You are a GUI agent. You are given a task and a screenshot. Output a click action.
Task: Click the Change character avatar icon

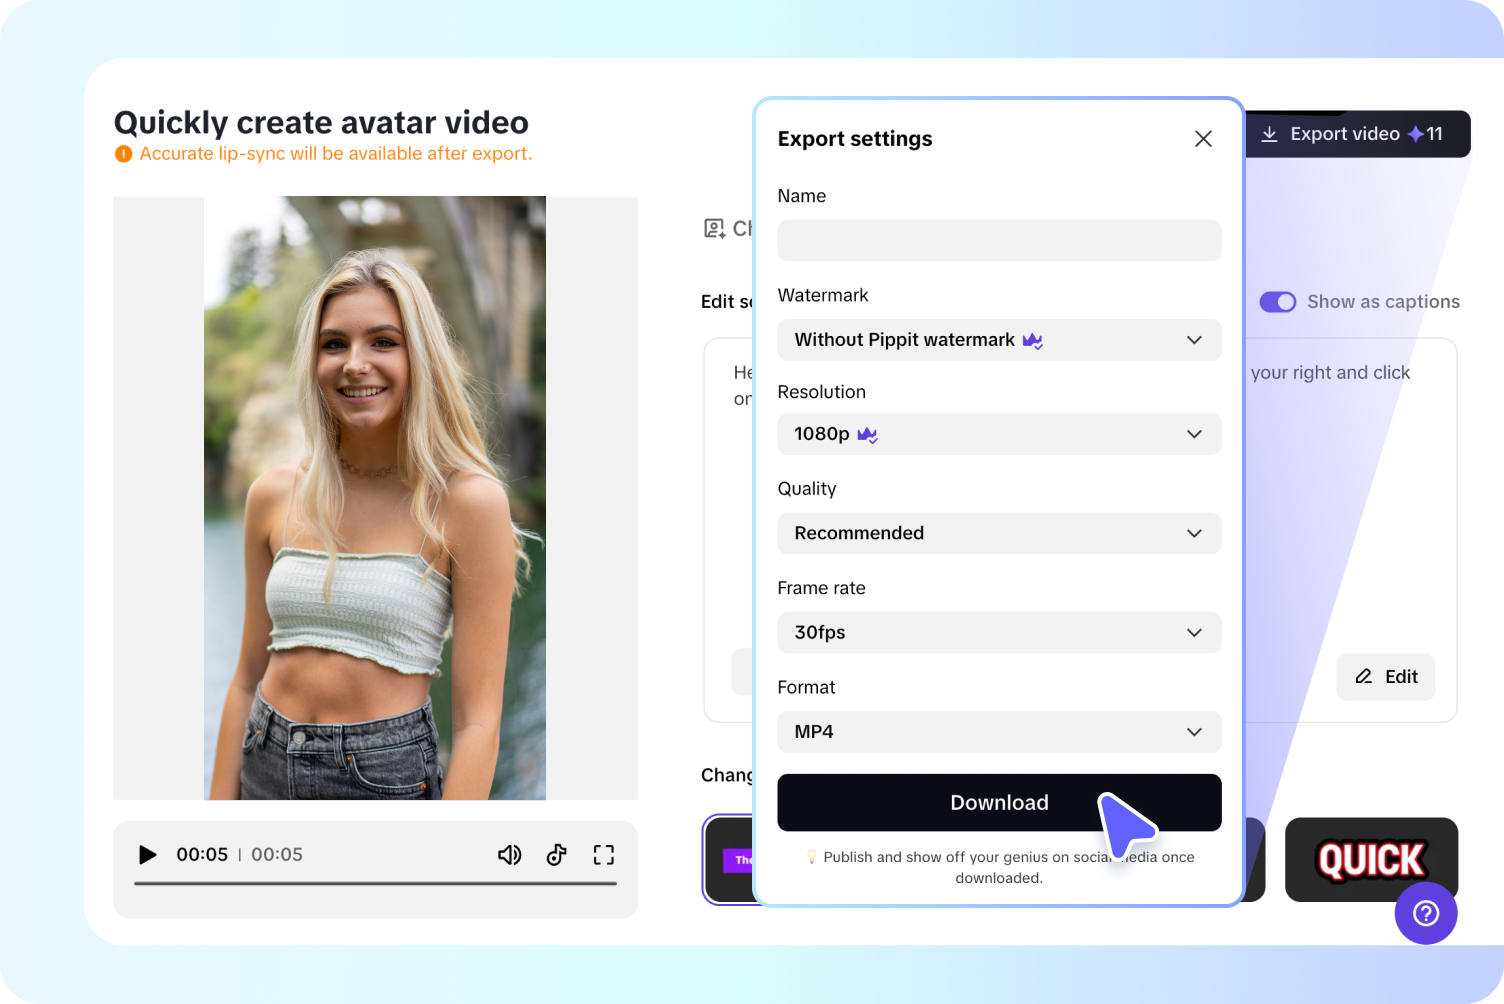click(713, 228)
